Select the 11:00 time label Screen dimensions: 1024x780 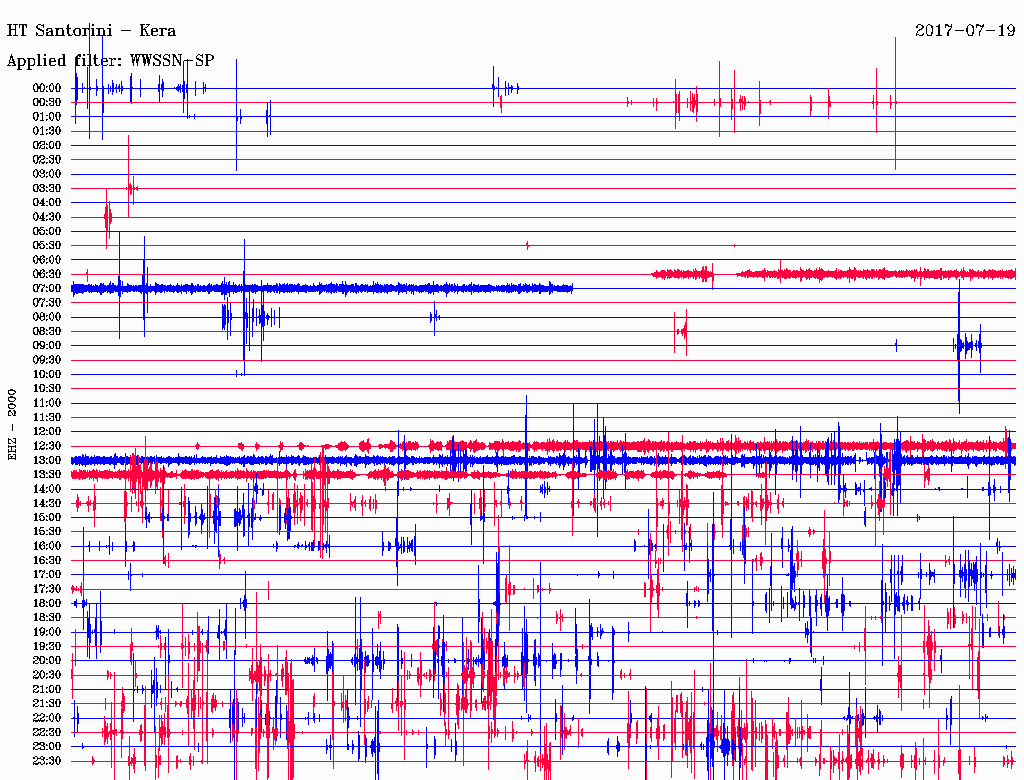[47, 403]
